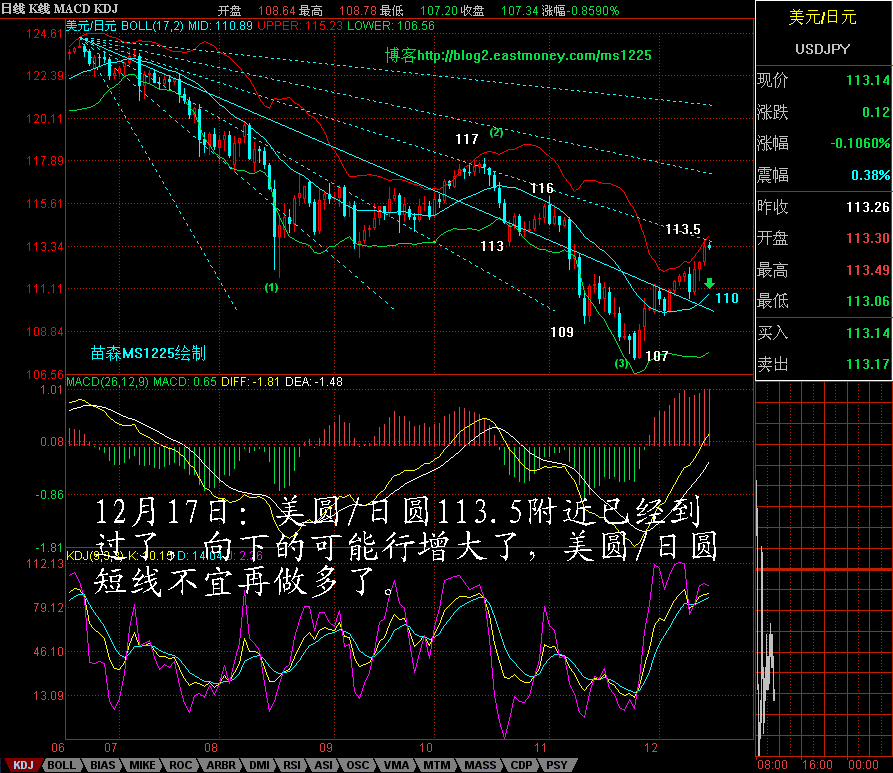
Task: Switch to the ROC indicator tab
Action: coord(181,765)
